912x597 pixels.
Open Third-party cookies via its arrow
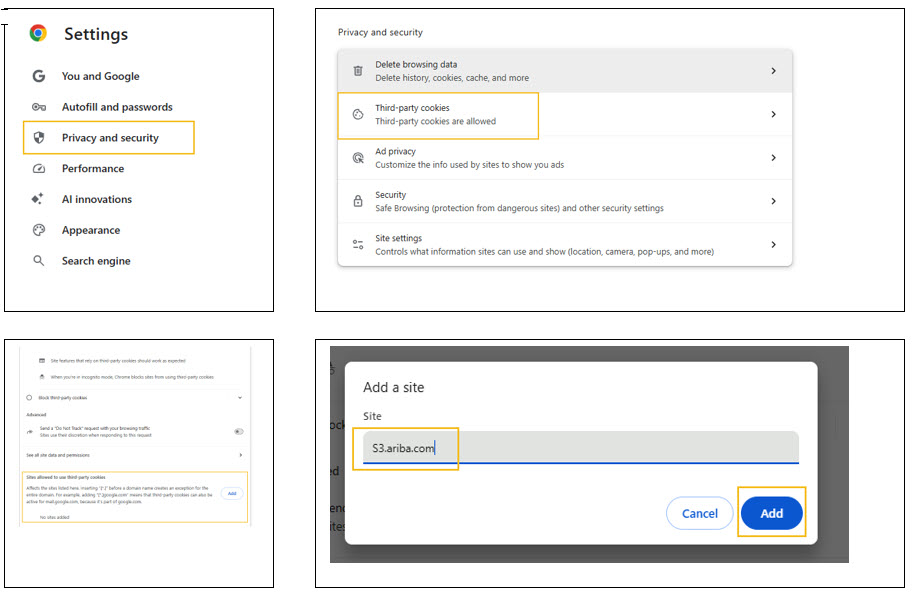click(x=773, y=115)
